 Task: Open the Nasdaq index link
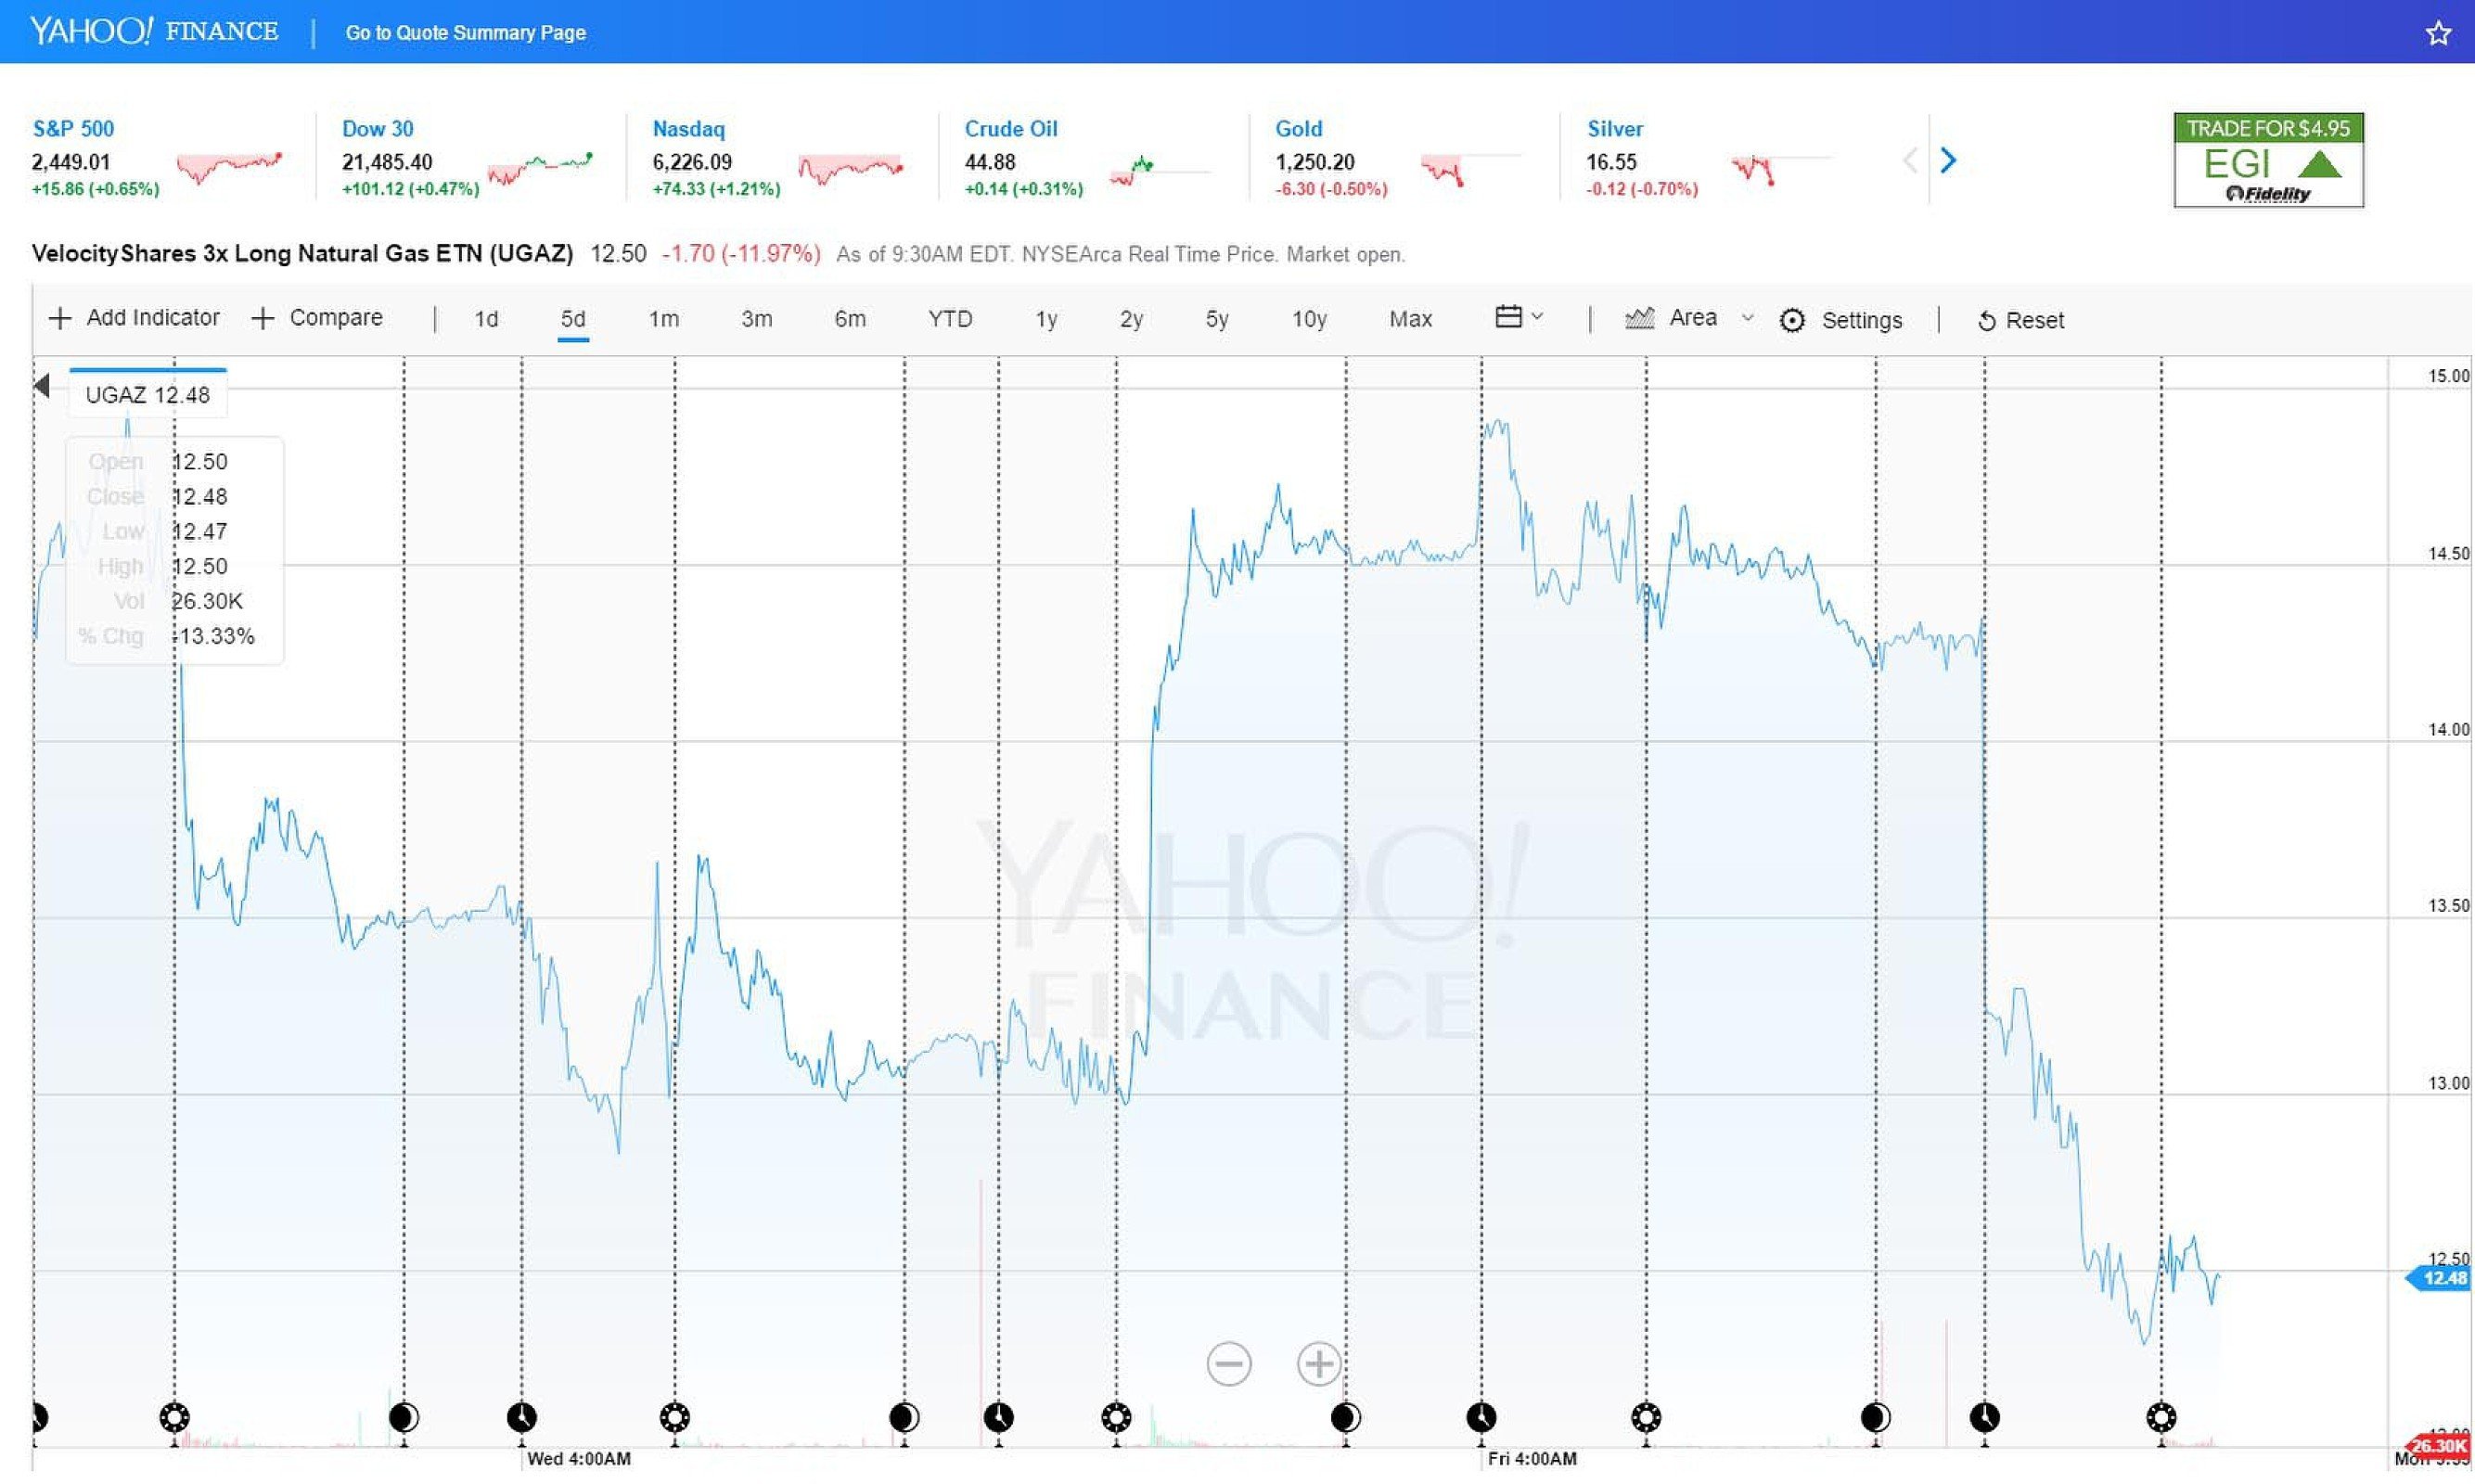[688, 129]
